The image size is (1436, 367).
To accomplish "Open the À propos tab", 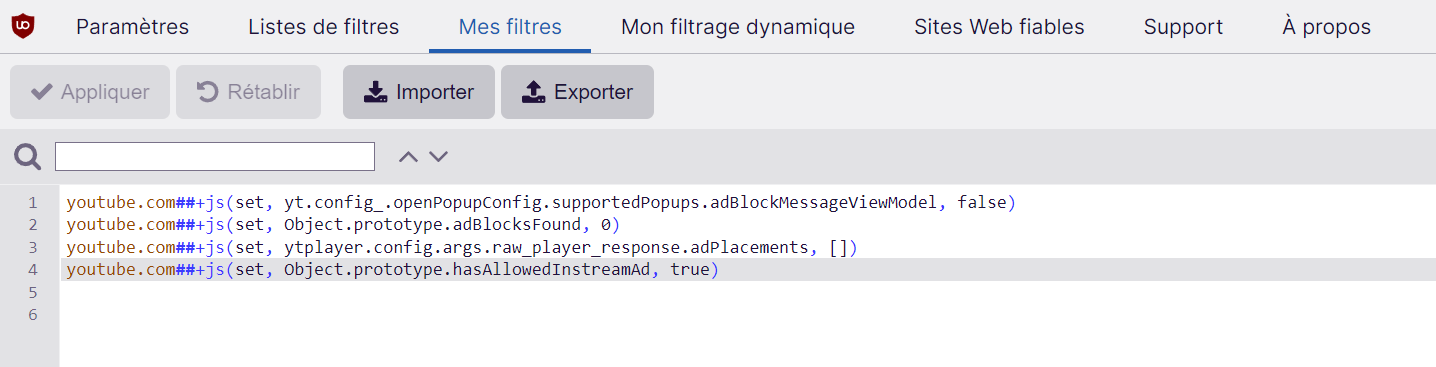I will pos(1326,27).
